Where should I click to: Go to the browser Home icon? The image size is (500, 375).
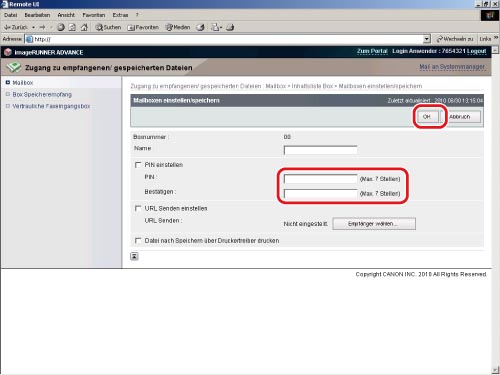point(84,27)
